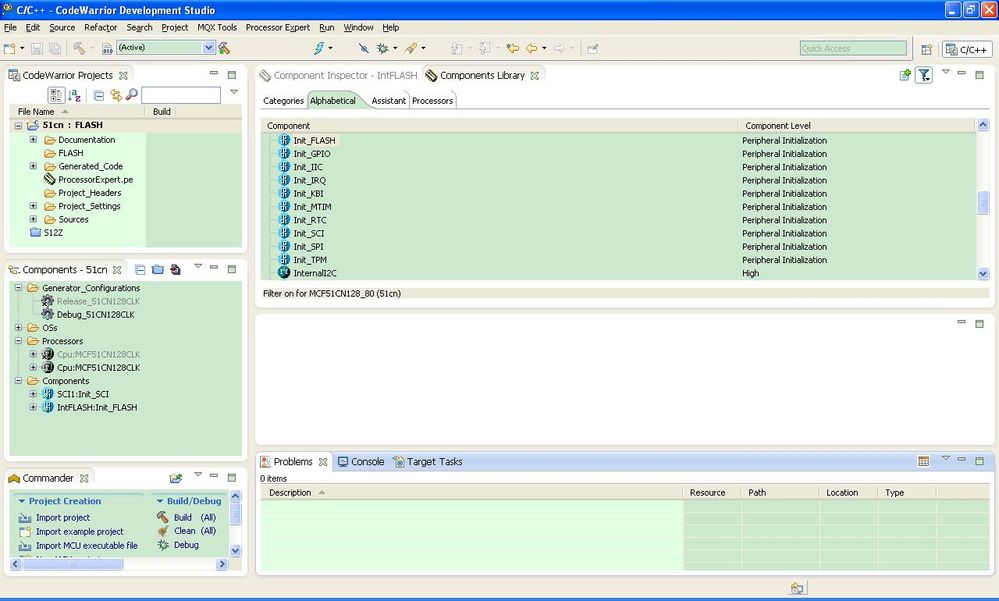Image resolution: width=999 pixels, height=601 pixels.
Task: Toggle tree/flat view button in Projects panel
Action: tap(56, 96)
